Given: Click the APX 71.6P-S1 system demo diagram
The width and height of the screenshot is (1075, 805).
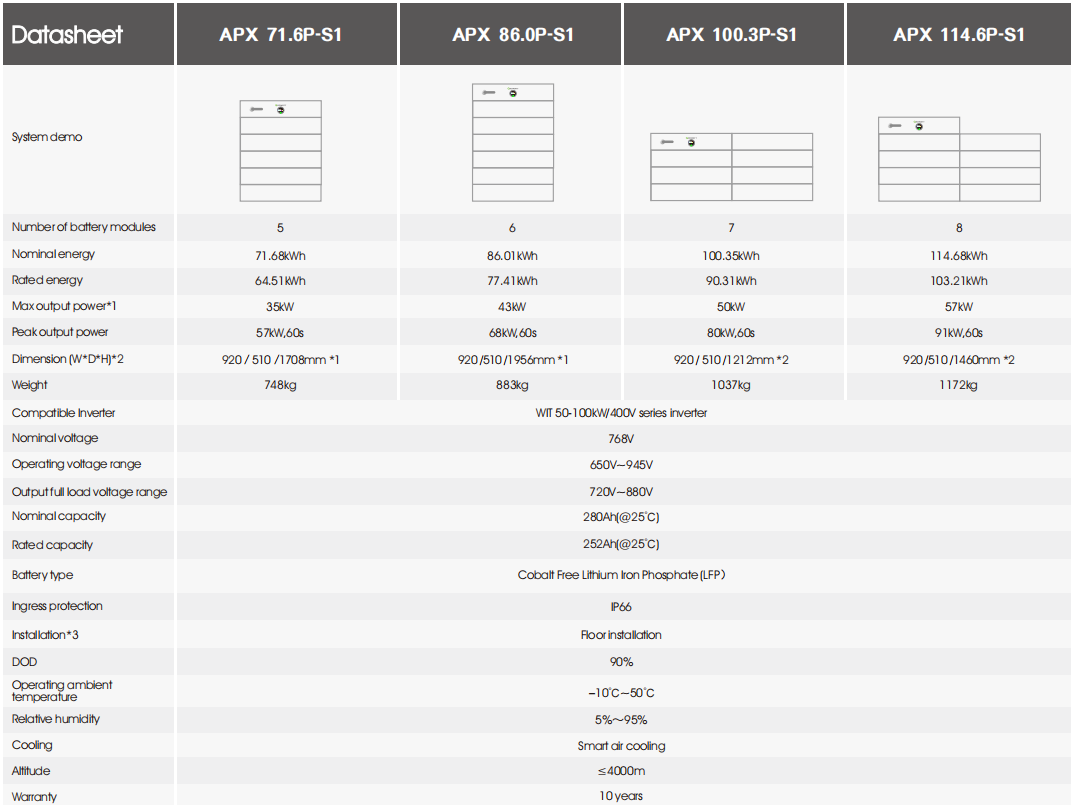Looking at the screenshot, I should tap(280, 151).
